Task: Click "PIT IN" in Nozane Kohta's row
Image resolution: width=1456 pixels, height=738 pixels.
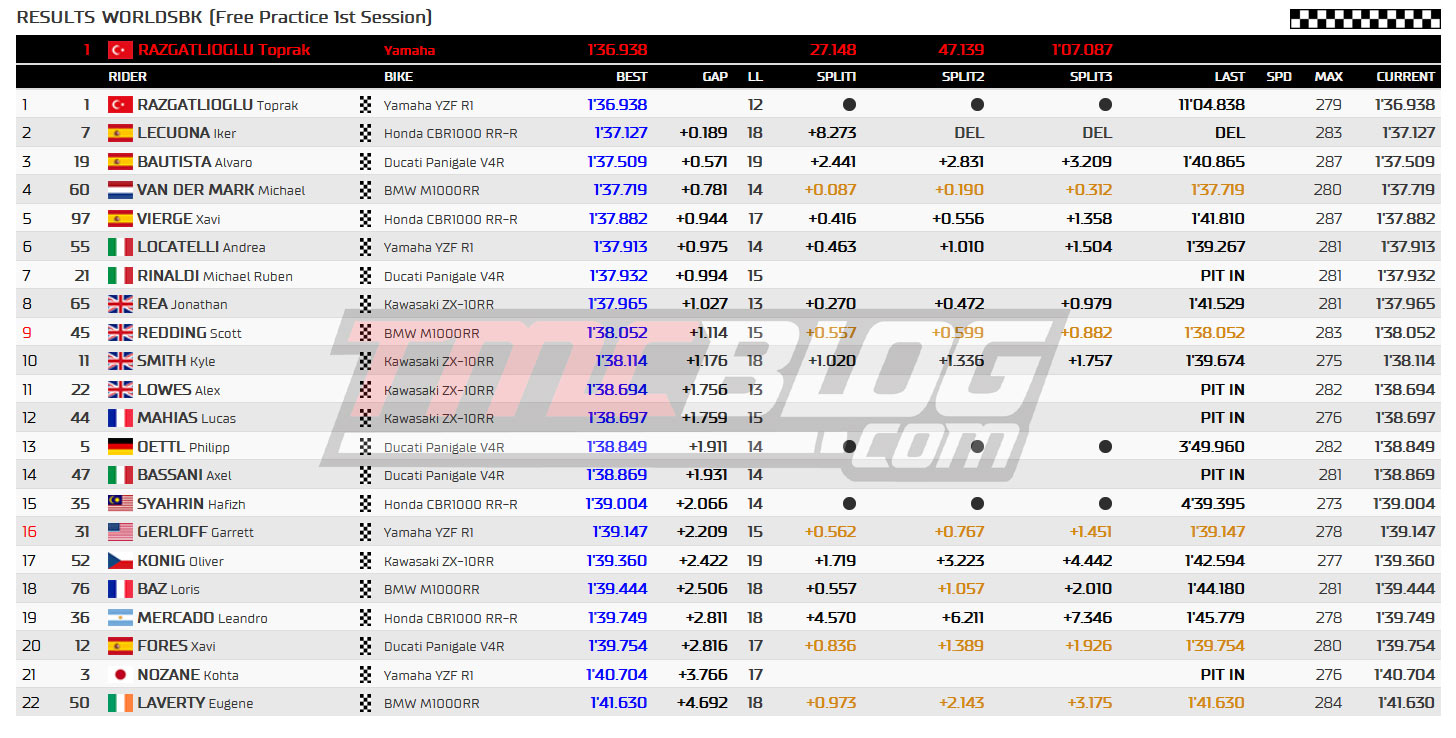Action: 1223,675
